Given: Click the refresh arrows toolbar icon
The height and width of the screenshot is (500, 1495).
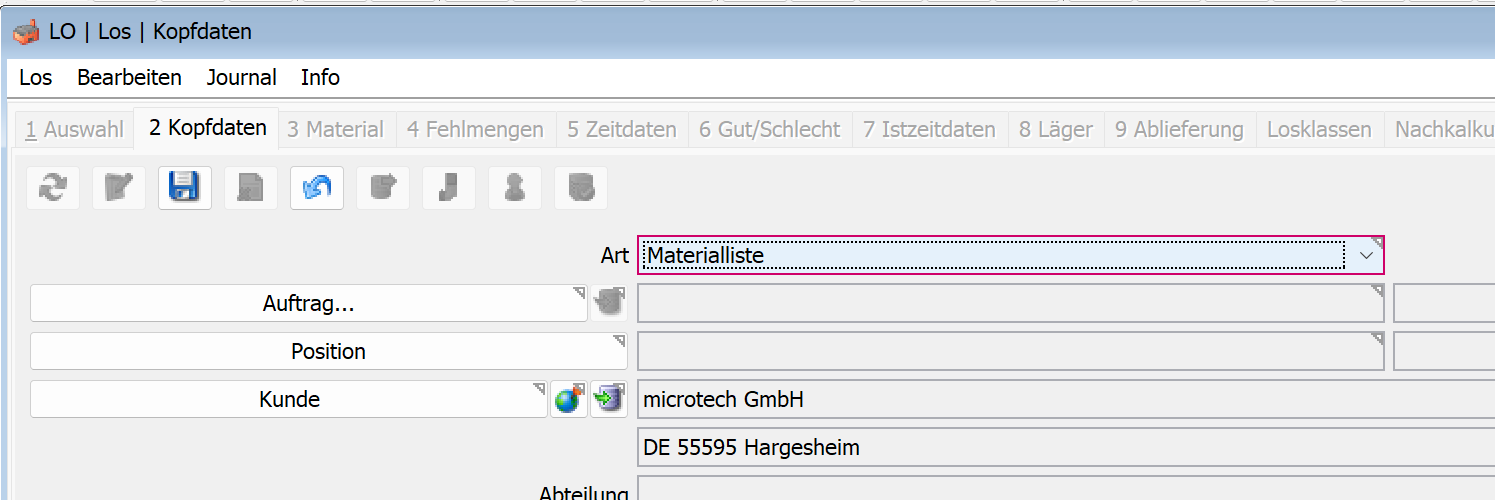Looking at the screenshot, I should point(53,188).
